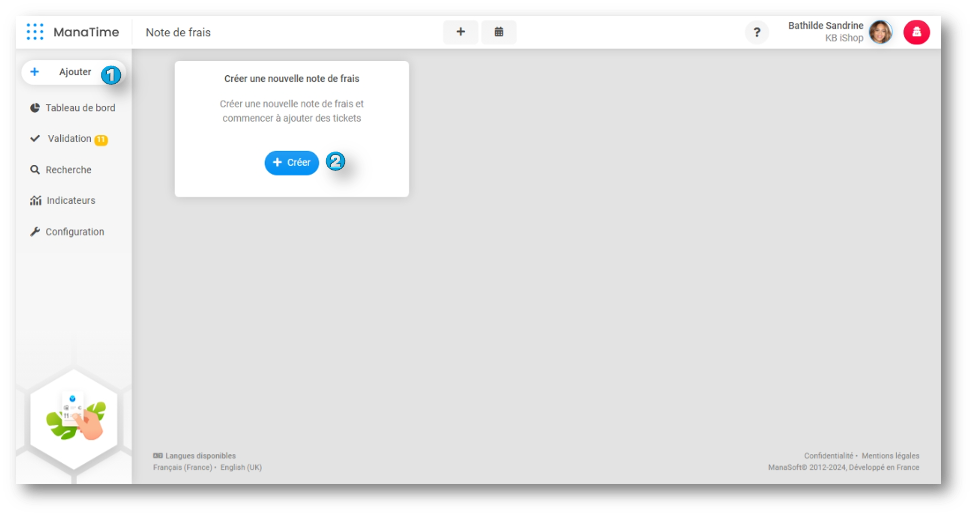Viewport: 972px width, 515px height.
Task: Click the pie chart icon for Tableau de bord
Action: point(35,108)
